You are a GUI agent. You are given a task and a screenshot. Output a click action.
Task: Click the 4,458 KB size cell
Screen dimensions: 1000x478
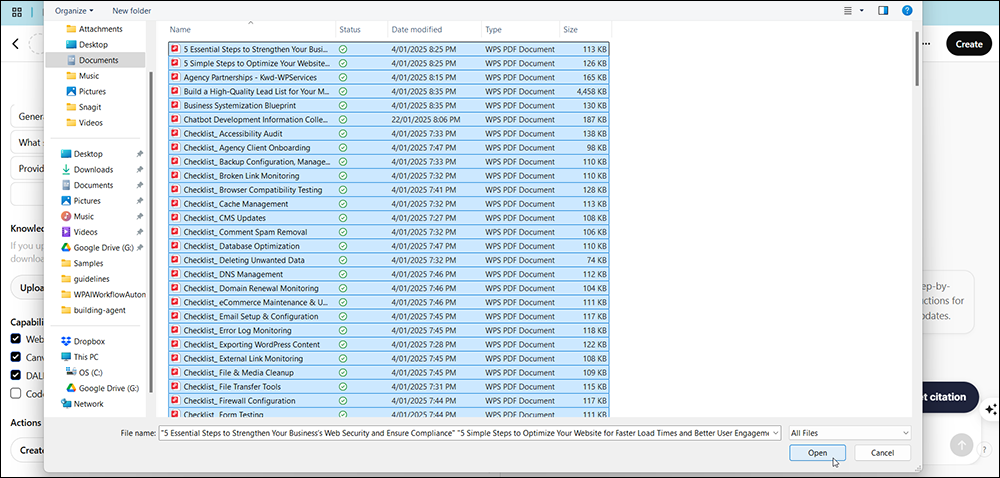point(591,91)
